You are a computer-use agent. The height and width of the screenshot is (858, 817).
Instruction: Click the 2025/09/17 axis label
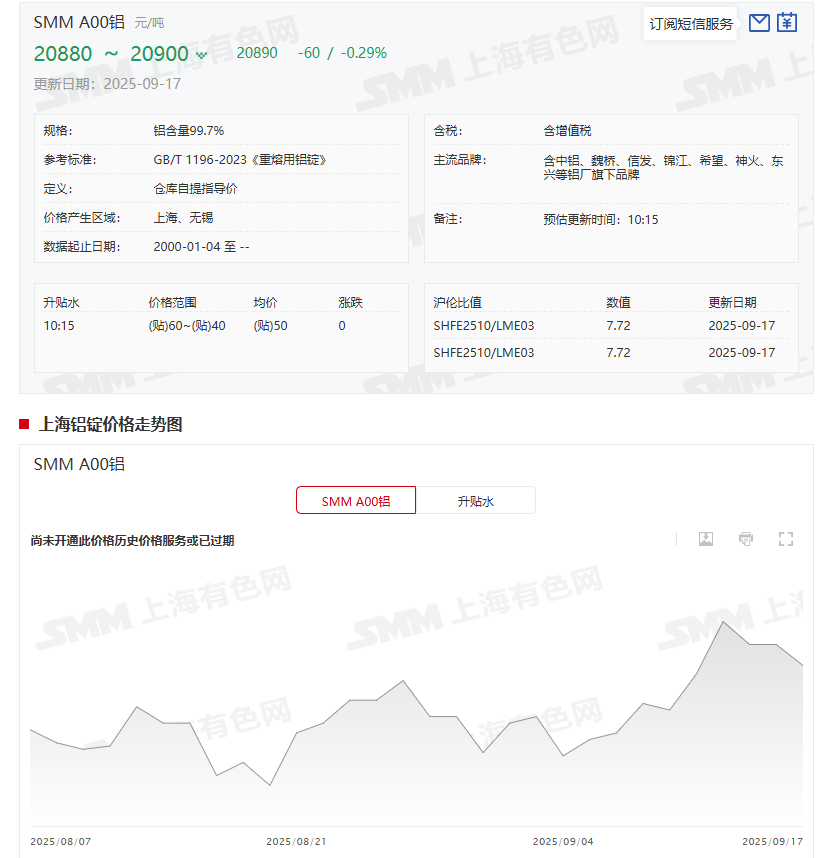773,842
